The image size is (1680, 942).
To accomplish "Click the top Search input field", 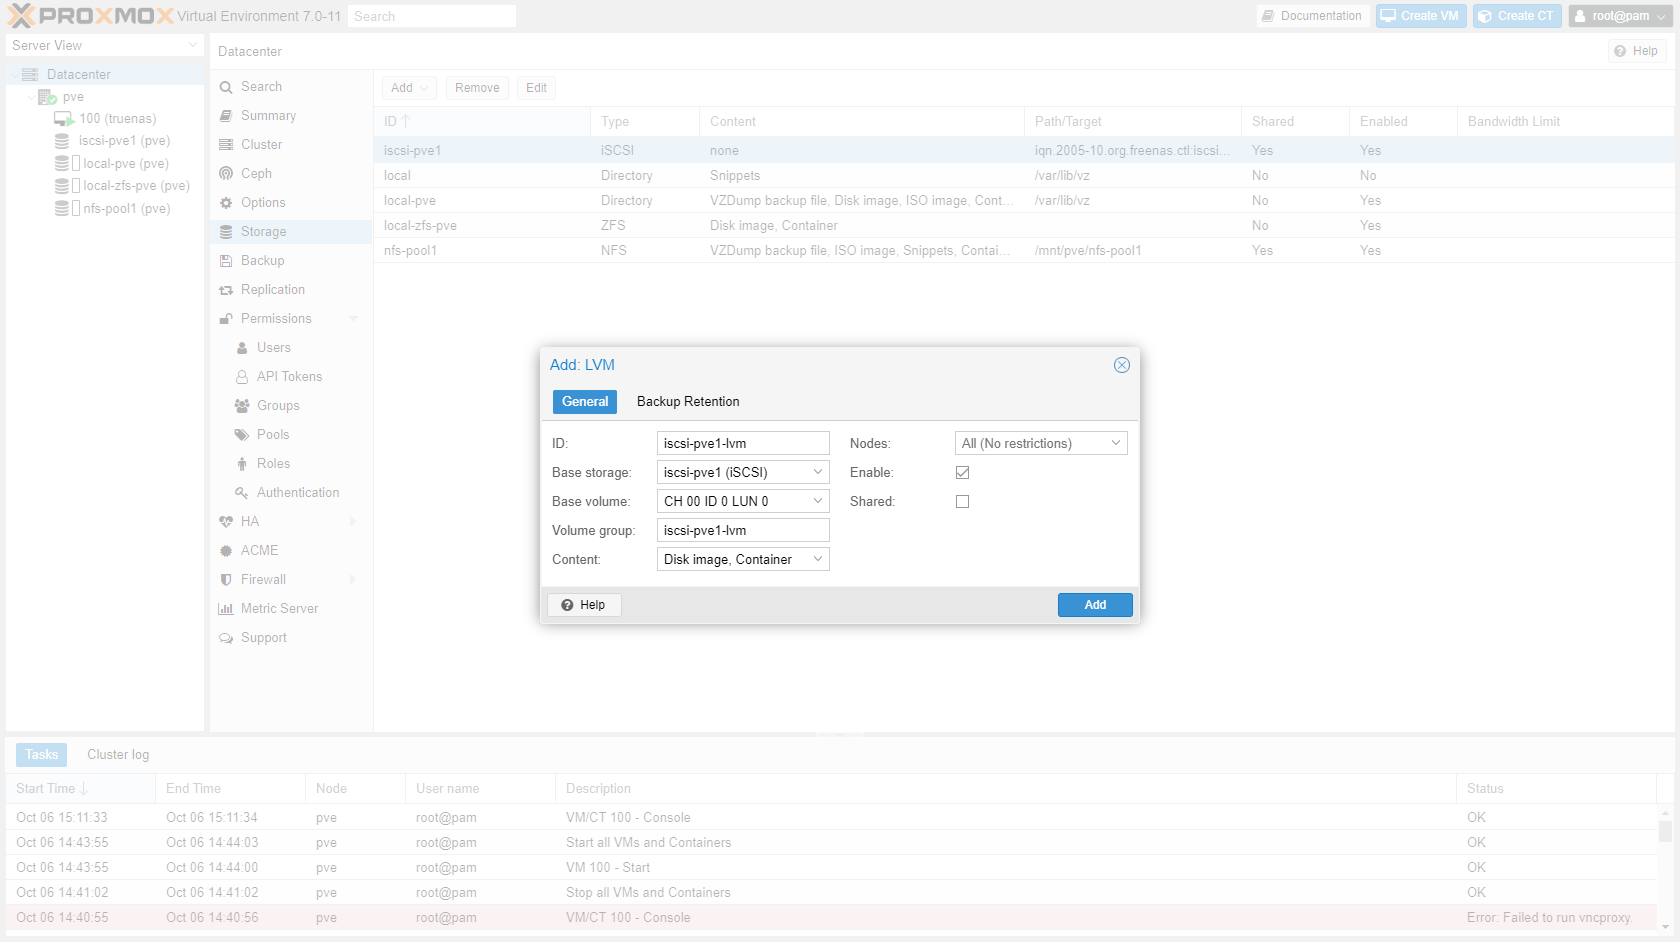I will click(x=432, y=16).
